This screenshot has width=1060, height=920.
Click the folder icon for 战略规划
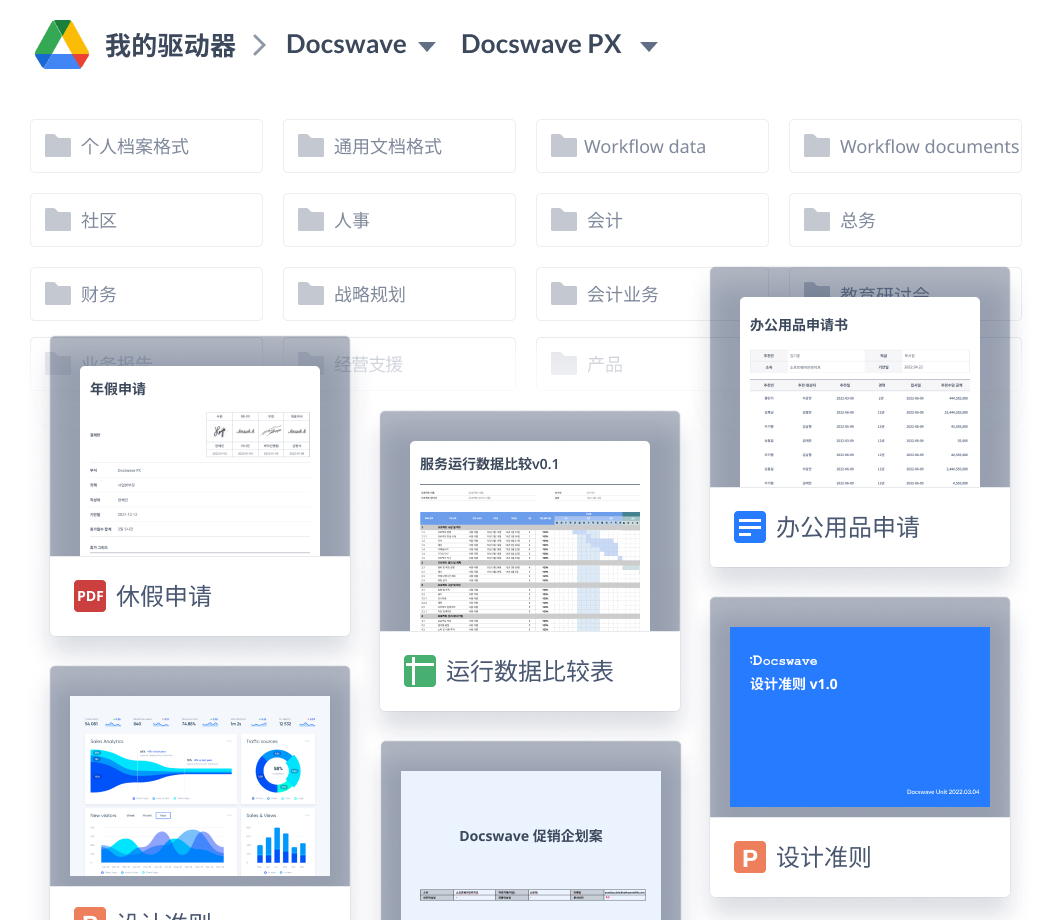[311, 294]
